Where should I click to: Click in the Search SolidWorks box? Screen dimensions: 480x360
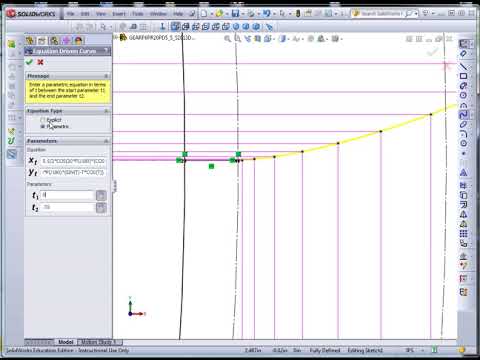[381, 14]
